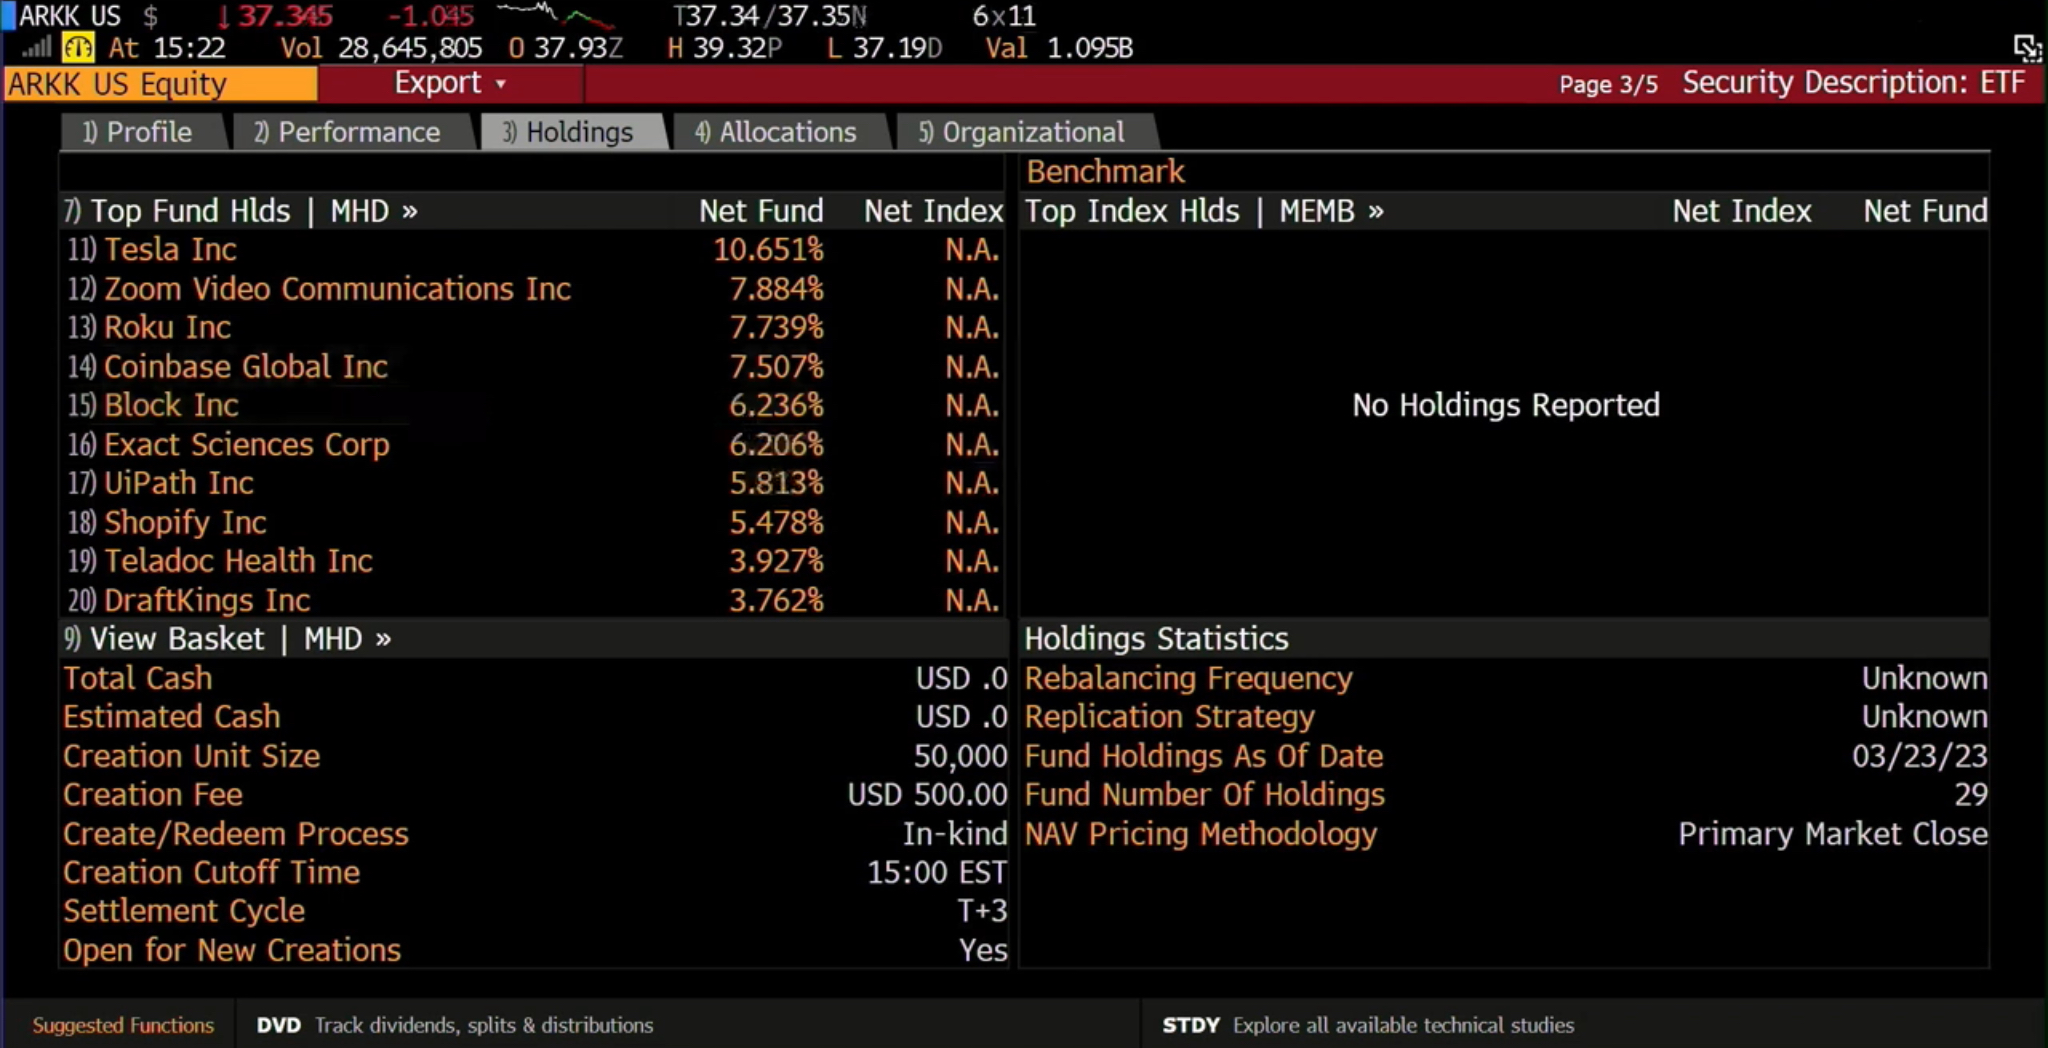Click the last price 37.345
Screen dimensions: 2048x1048
pyautogui.click(x=285, y=16)
